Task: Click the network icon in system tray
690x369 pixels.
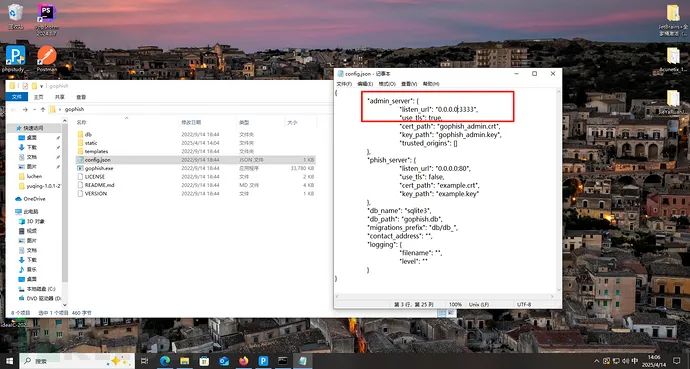Action: [616, 361]
